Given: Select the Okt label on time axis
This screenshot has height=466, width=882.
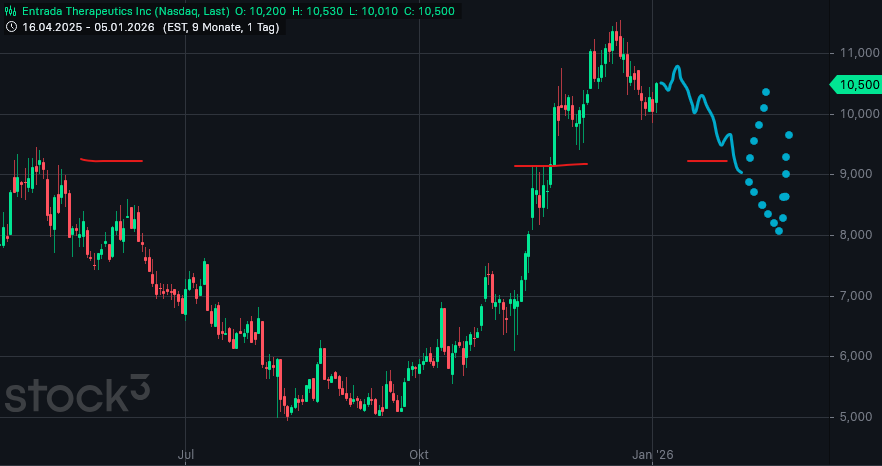Looking at the screenshot, I should click(419, 455).
